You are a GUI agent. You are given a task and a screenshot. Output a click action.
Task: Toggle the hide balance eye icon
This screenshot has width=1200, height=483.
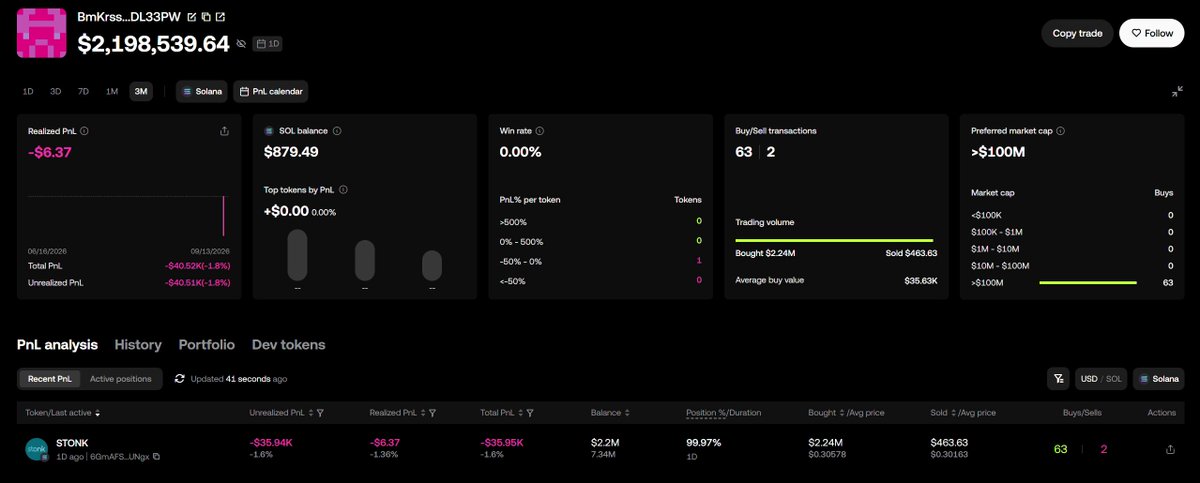[x=240, y=44]
